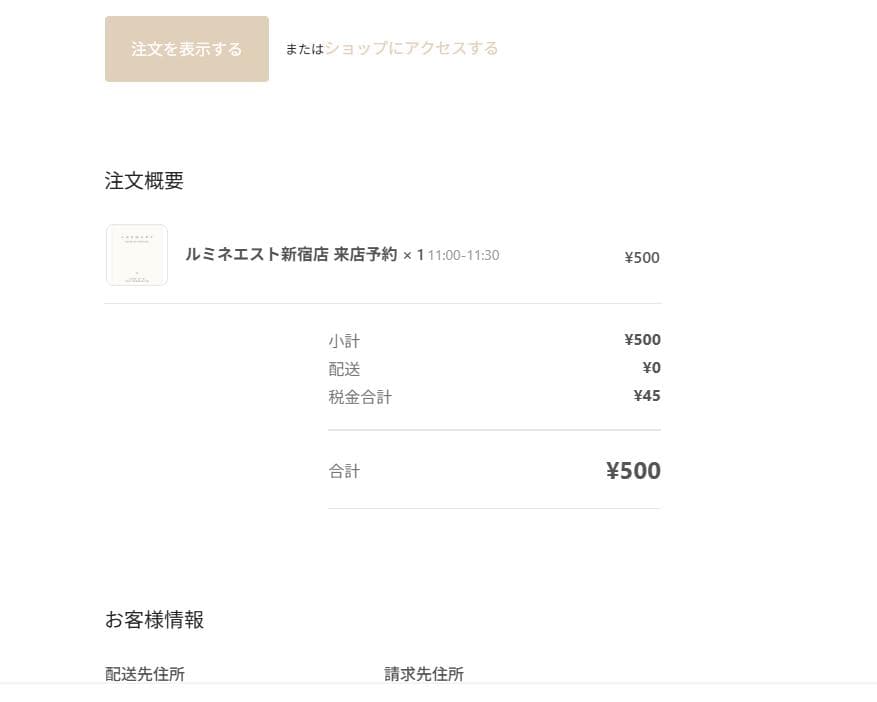Click the product thumbnail image
Image resolution: width=877 pixels, height=702 pixels.
coord(137,255)
